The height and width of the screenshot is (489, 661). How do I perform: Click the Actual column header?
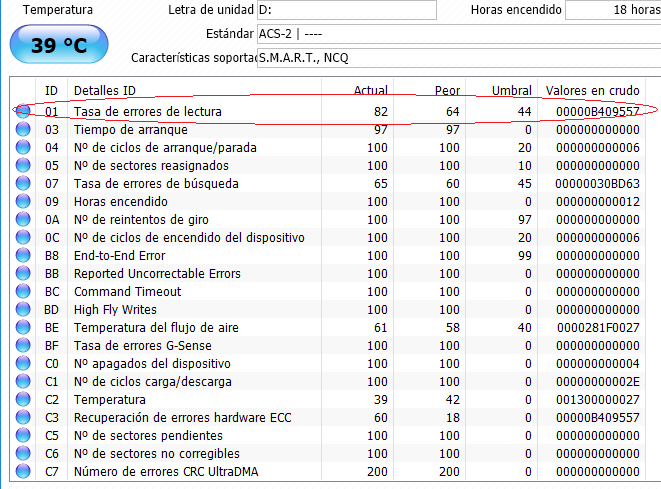click(x=357, y=91)
